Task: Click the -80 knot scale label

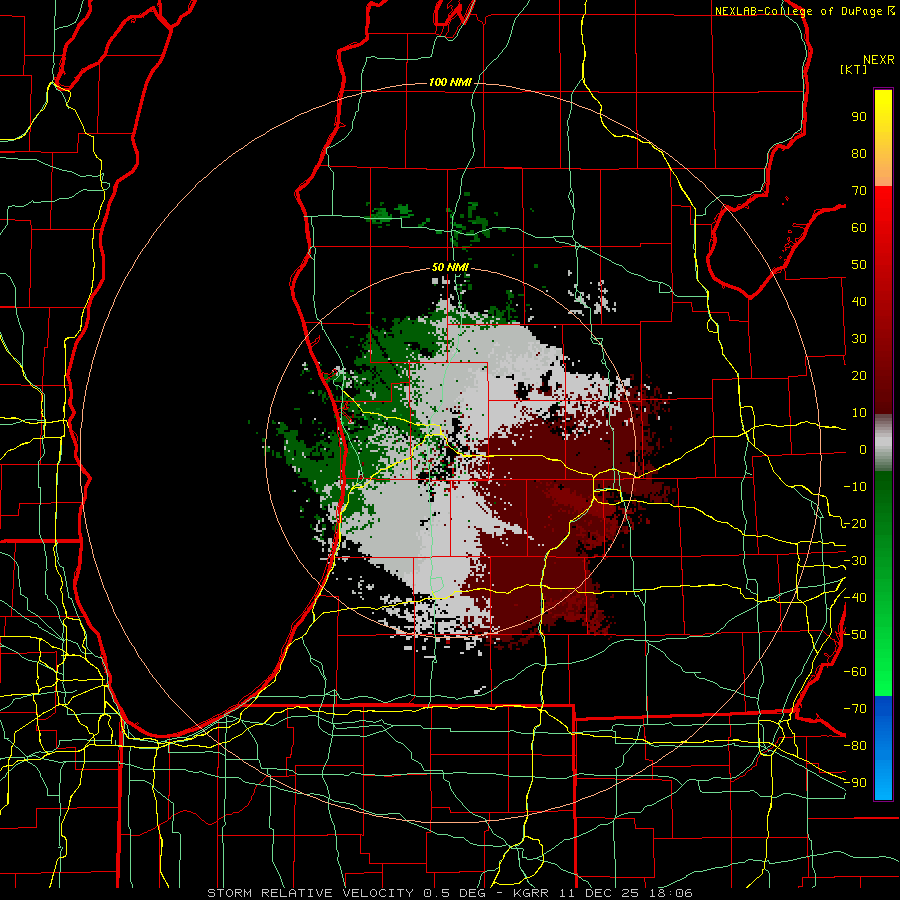Action: pyautogui.click(x=855, y=746)
